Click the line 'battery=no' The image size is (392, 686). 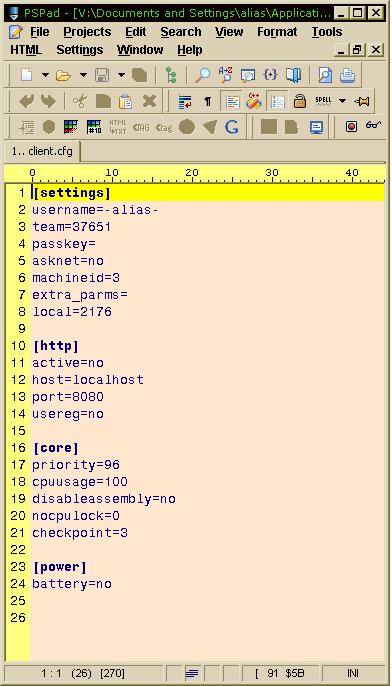point(72,584)
